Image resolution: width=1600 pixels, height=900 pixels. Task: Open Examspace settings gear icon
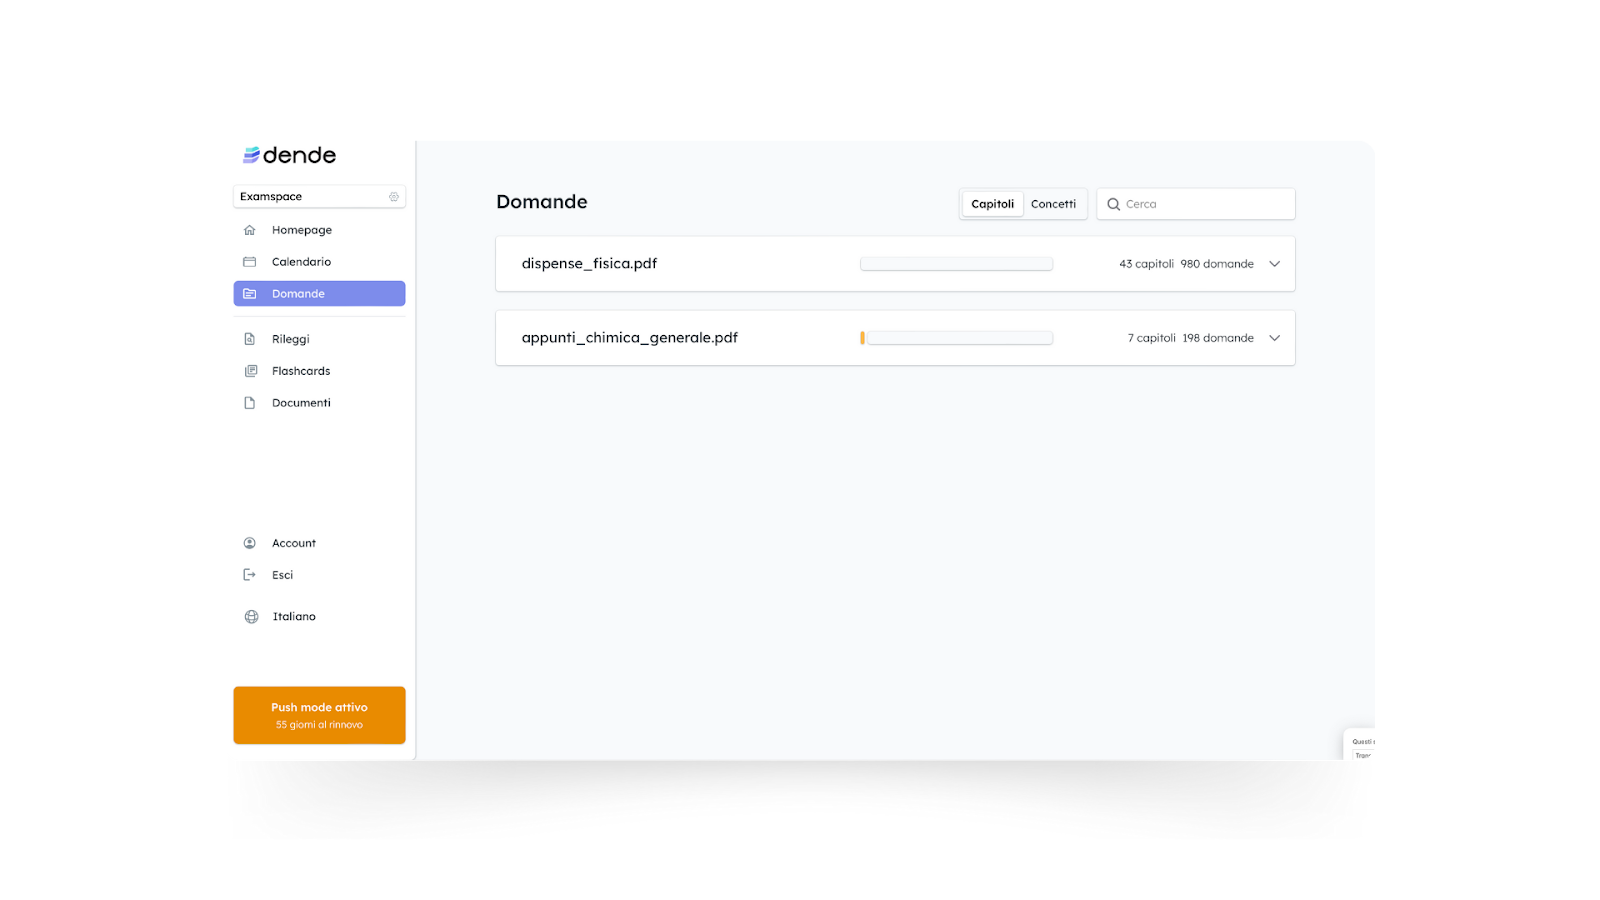point(394,197)
